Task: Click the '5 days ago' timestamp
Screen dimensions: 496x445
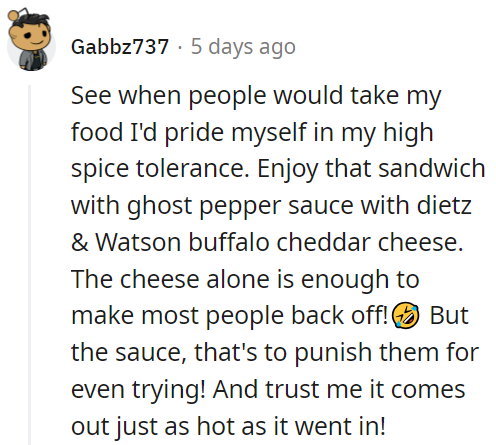Action: (243, 47)
